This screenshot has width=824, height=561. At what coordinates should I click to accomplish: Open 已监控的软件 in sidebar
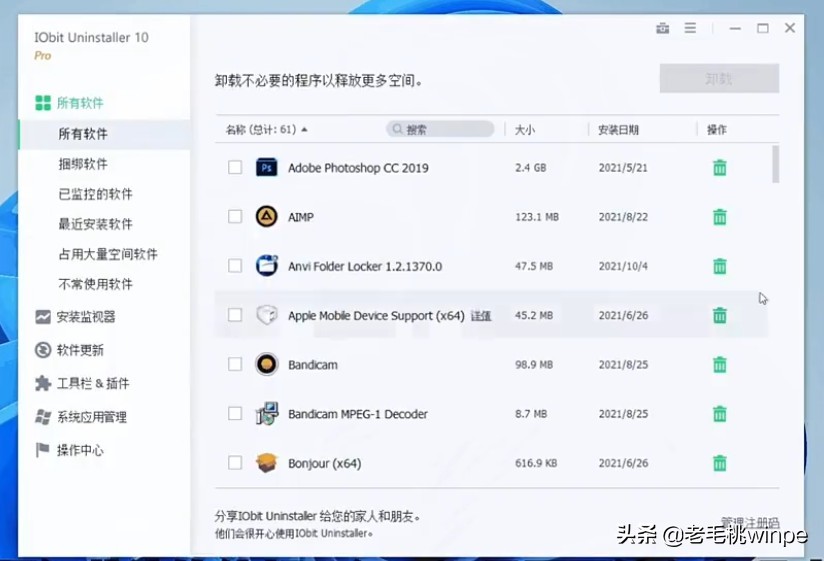95,194
